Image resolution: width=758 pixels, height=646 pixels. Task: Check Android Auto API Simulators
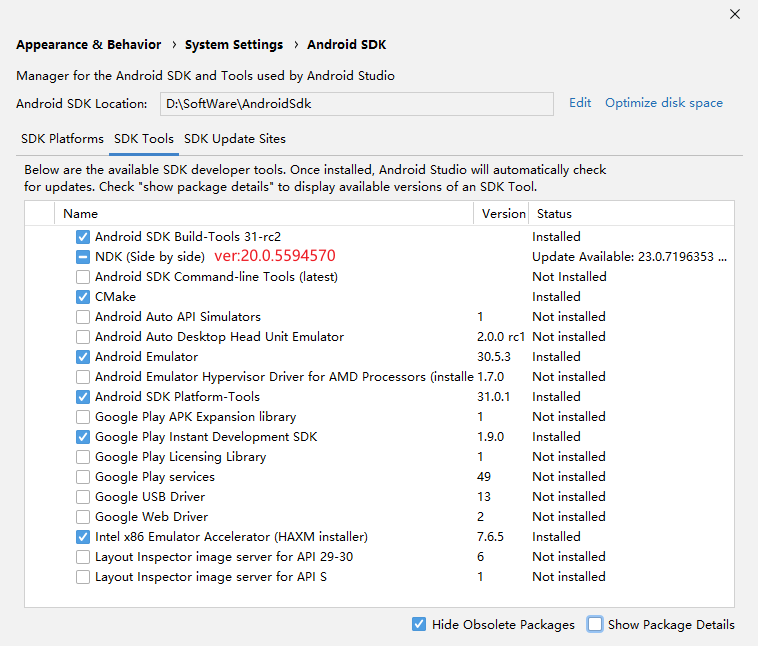pyautogui.click(x=83, y=317)
